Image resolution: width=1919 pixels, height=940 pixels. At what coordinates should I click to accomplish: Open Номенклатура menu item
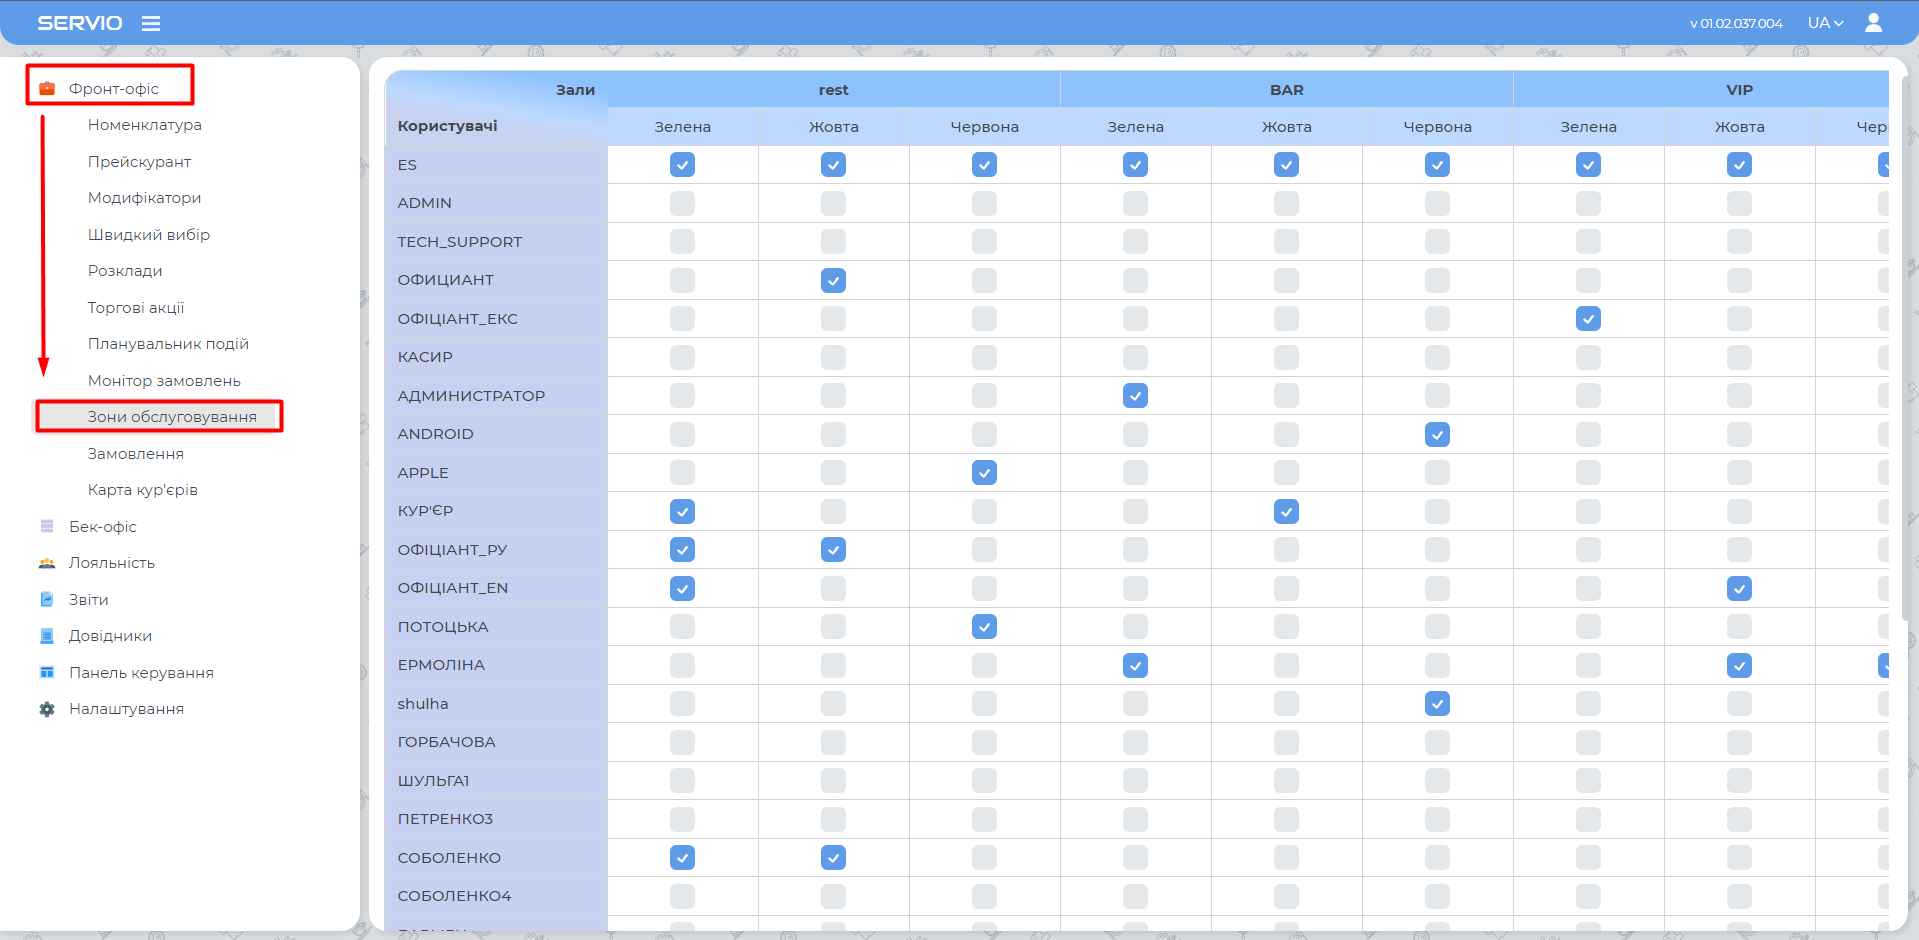point(145,125)
